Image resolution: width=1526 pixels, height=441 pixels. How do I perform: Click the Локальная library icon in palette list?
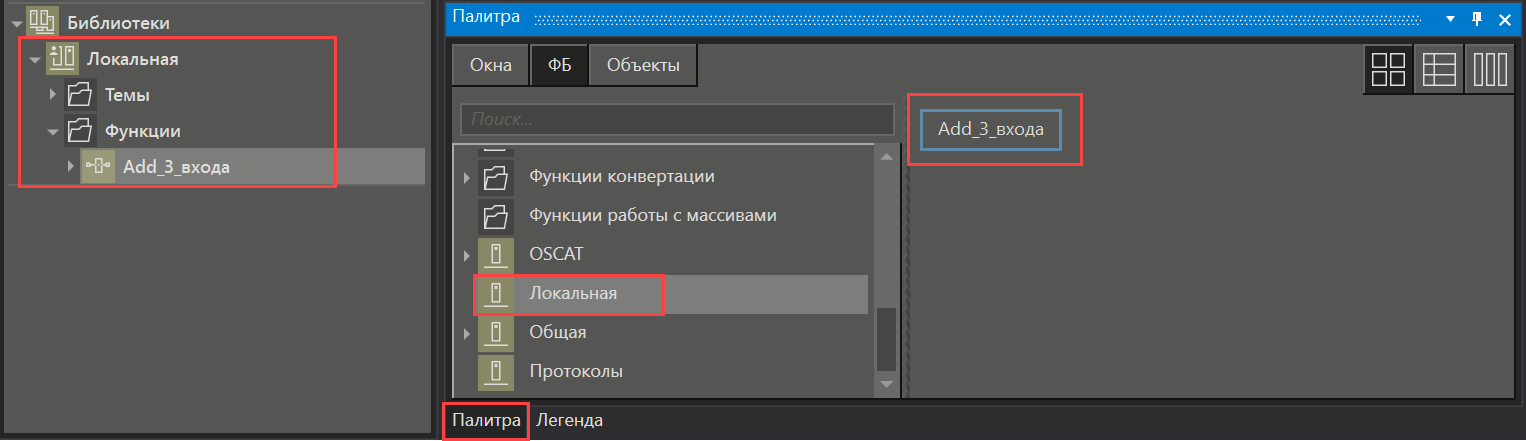pyautogui.click(x=496, y=293)
